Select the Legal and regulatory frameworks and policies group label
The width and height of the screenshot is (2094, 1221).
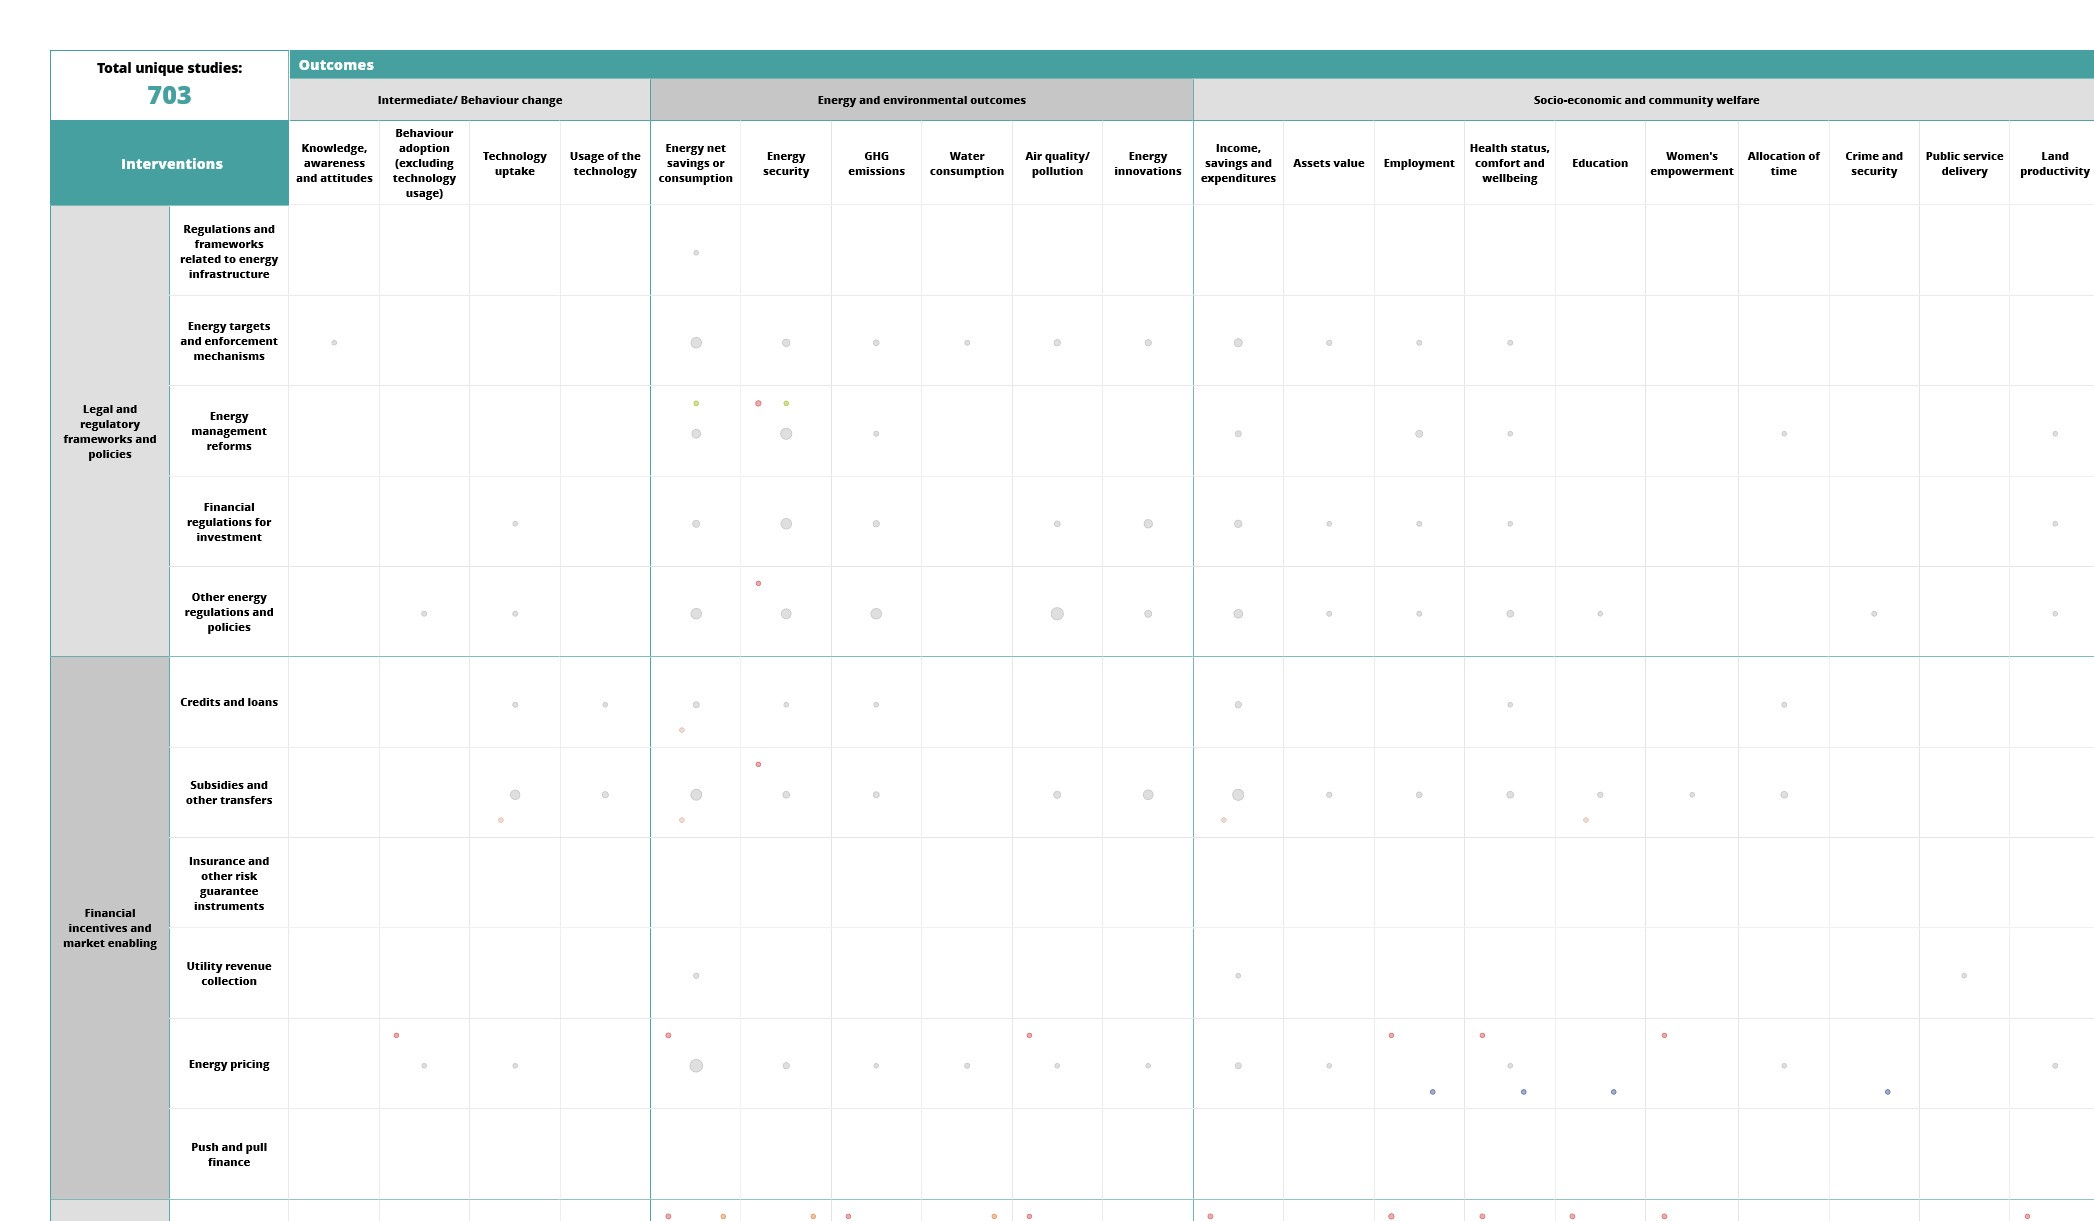click(110, 432)
